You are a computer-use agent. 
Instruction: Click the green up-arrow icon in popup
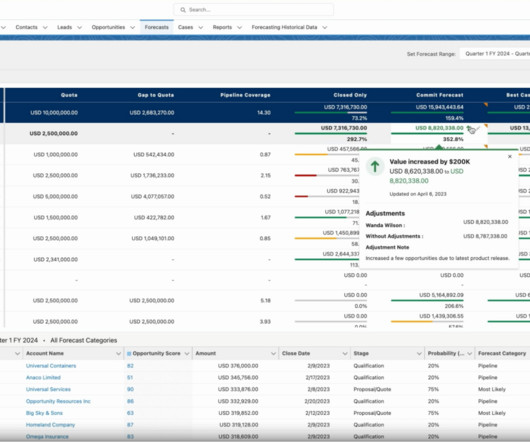point(375,166)
